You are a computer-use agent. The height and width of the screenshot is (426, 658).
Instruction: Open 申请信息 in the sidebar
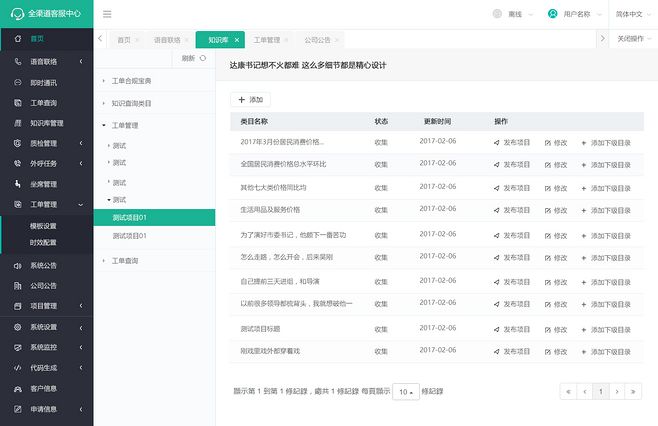click(43, 409)
